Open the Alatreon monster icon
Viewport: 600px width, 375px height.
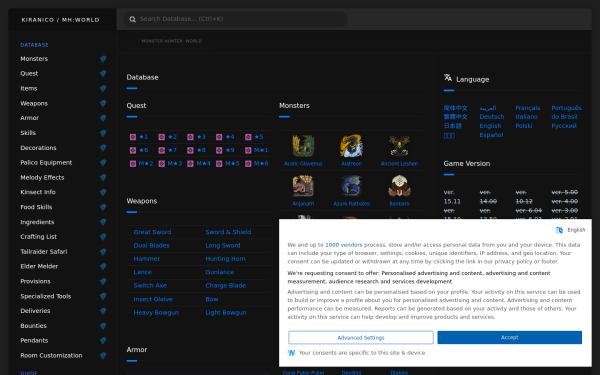click(x=351, y=146)
